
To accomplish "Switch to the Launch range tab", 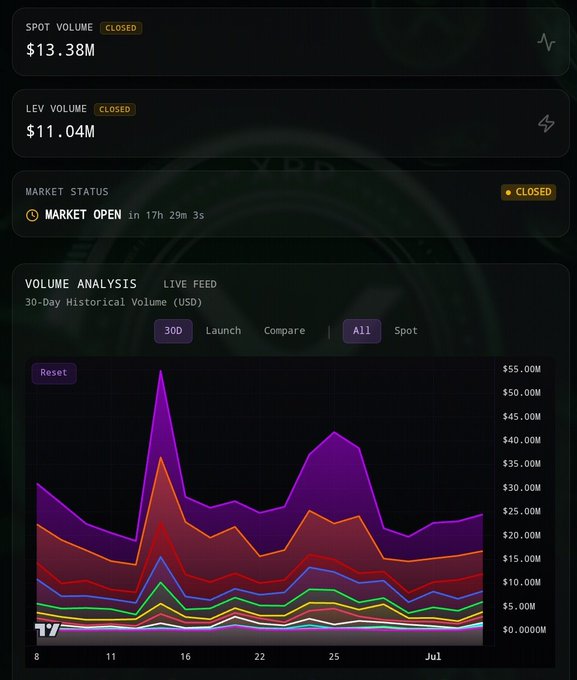I will (x=223, y=331).
